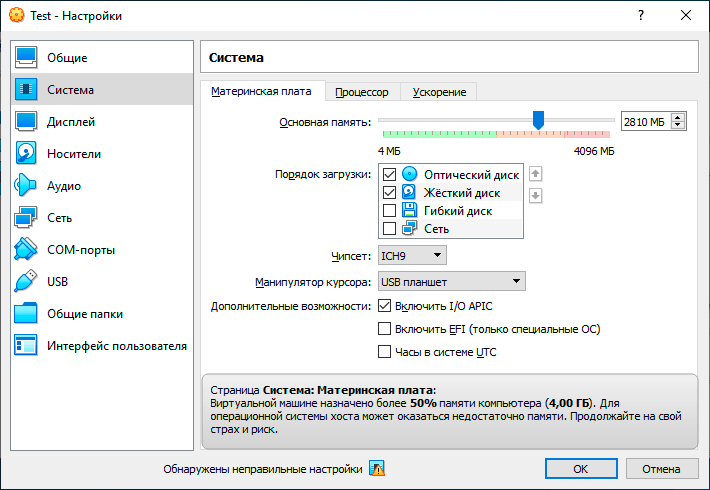Click the VirtualBox title bar icon
The height and width of the screenshot is (490, 710).
(17, 15)
